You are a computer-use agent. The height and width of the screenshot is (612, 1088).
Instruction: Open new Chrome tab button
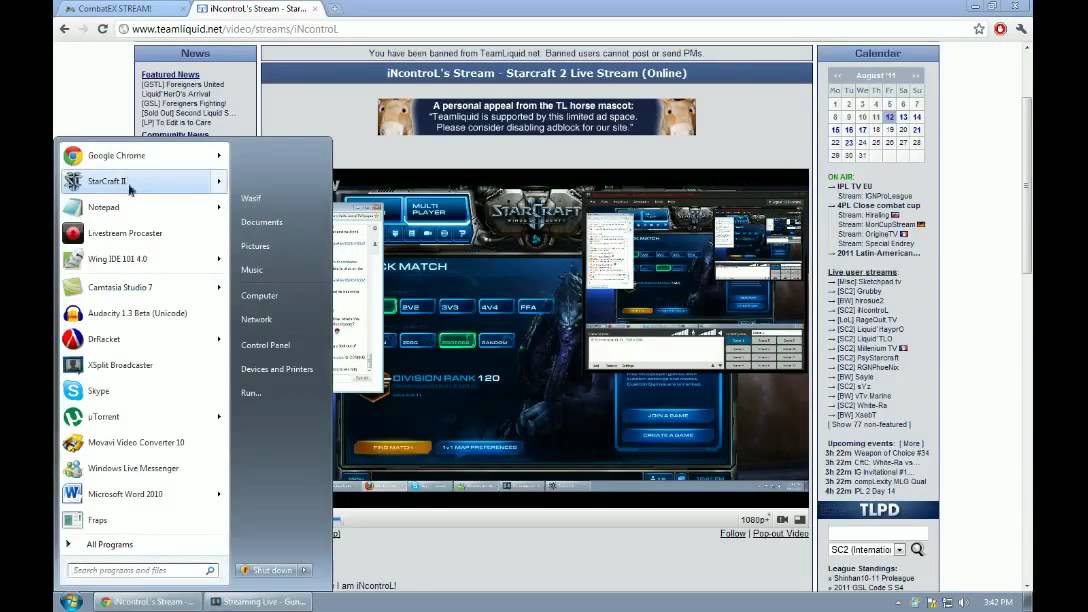click(x=334, y=8)
